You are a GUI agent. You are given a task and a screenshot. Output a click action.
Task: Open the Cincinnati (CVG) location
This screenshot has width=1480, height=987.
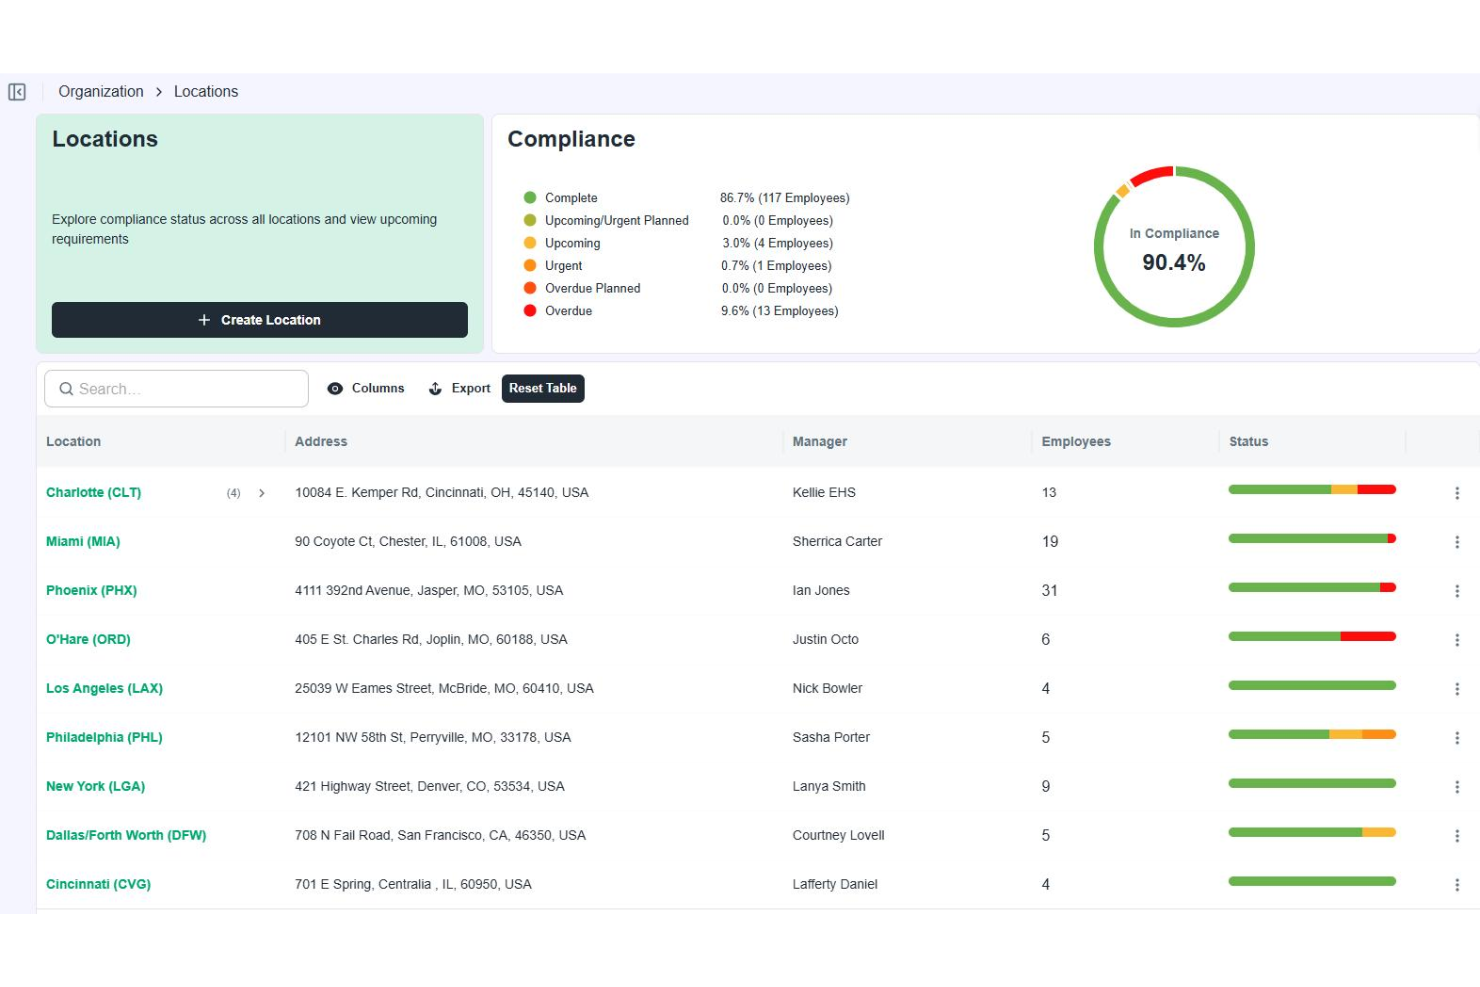point(98,884)
